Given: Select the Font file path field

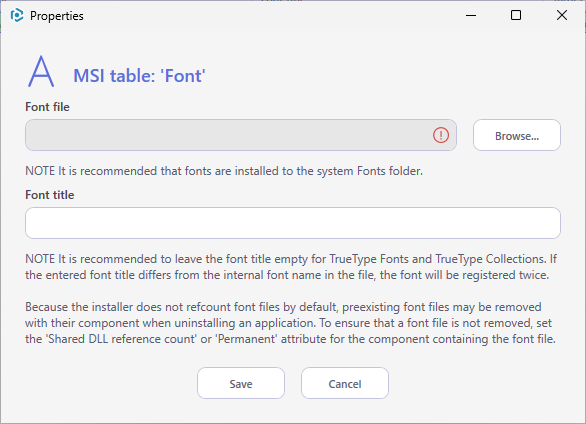Looking at the screenshot, I should point(241,135).
